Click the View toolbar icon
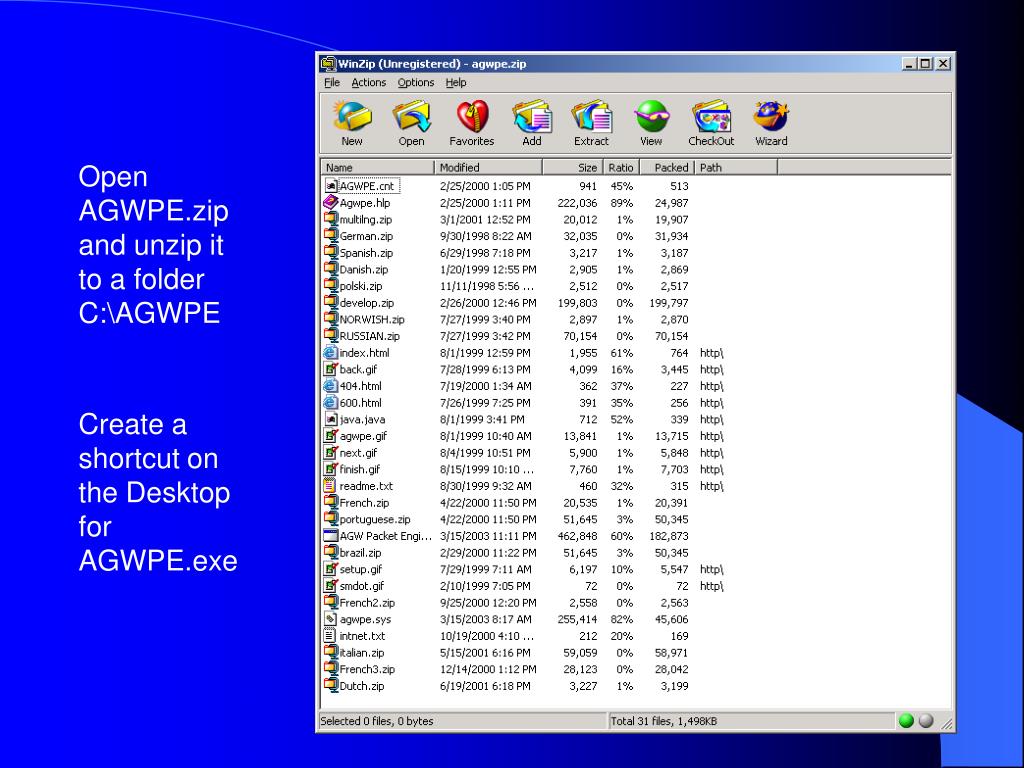1024x768 pixels. point(651,117)
